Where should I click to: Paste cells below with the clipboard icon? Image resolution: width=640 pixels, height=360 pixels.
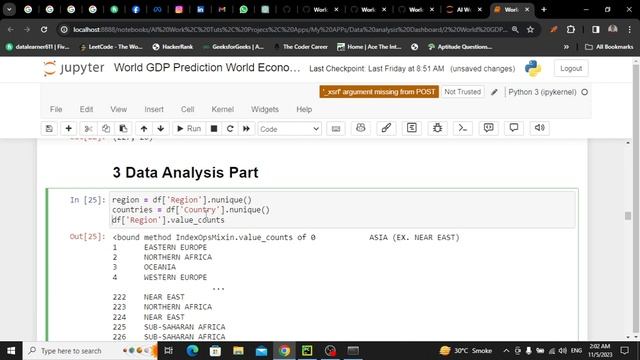[123, 129]
